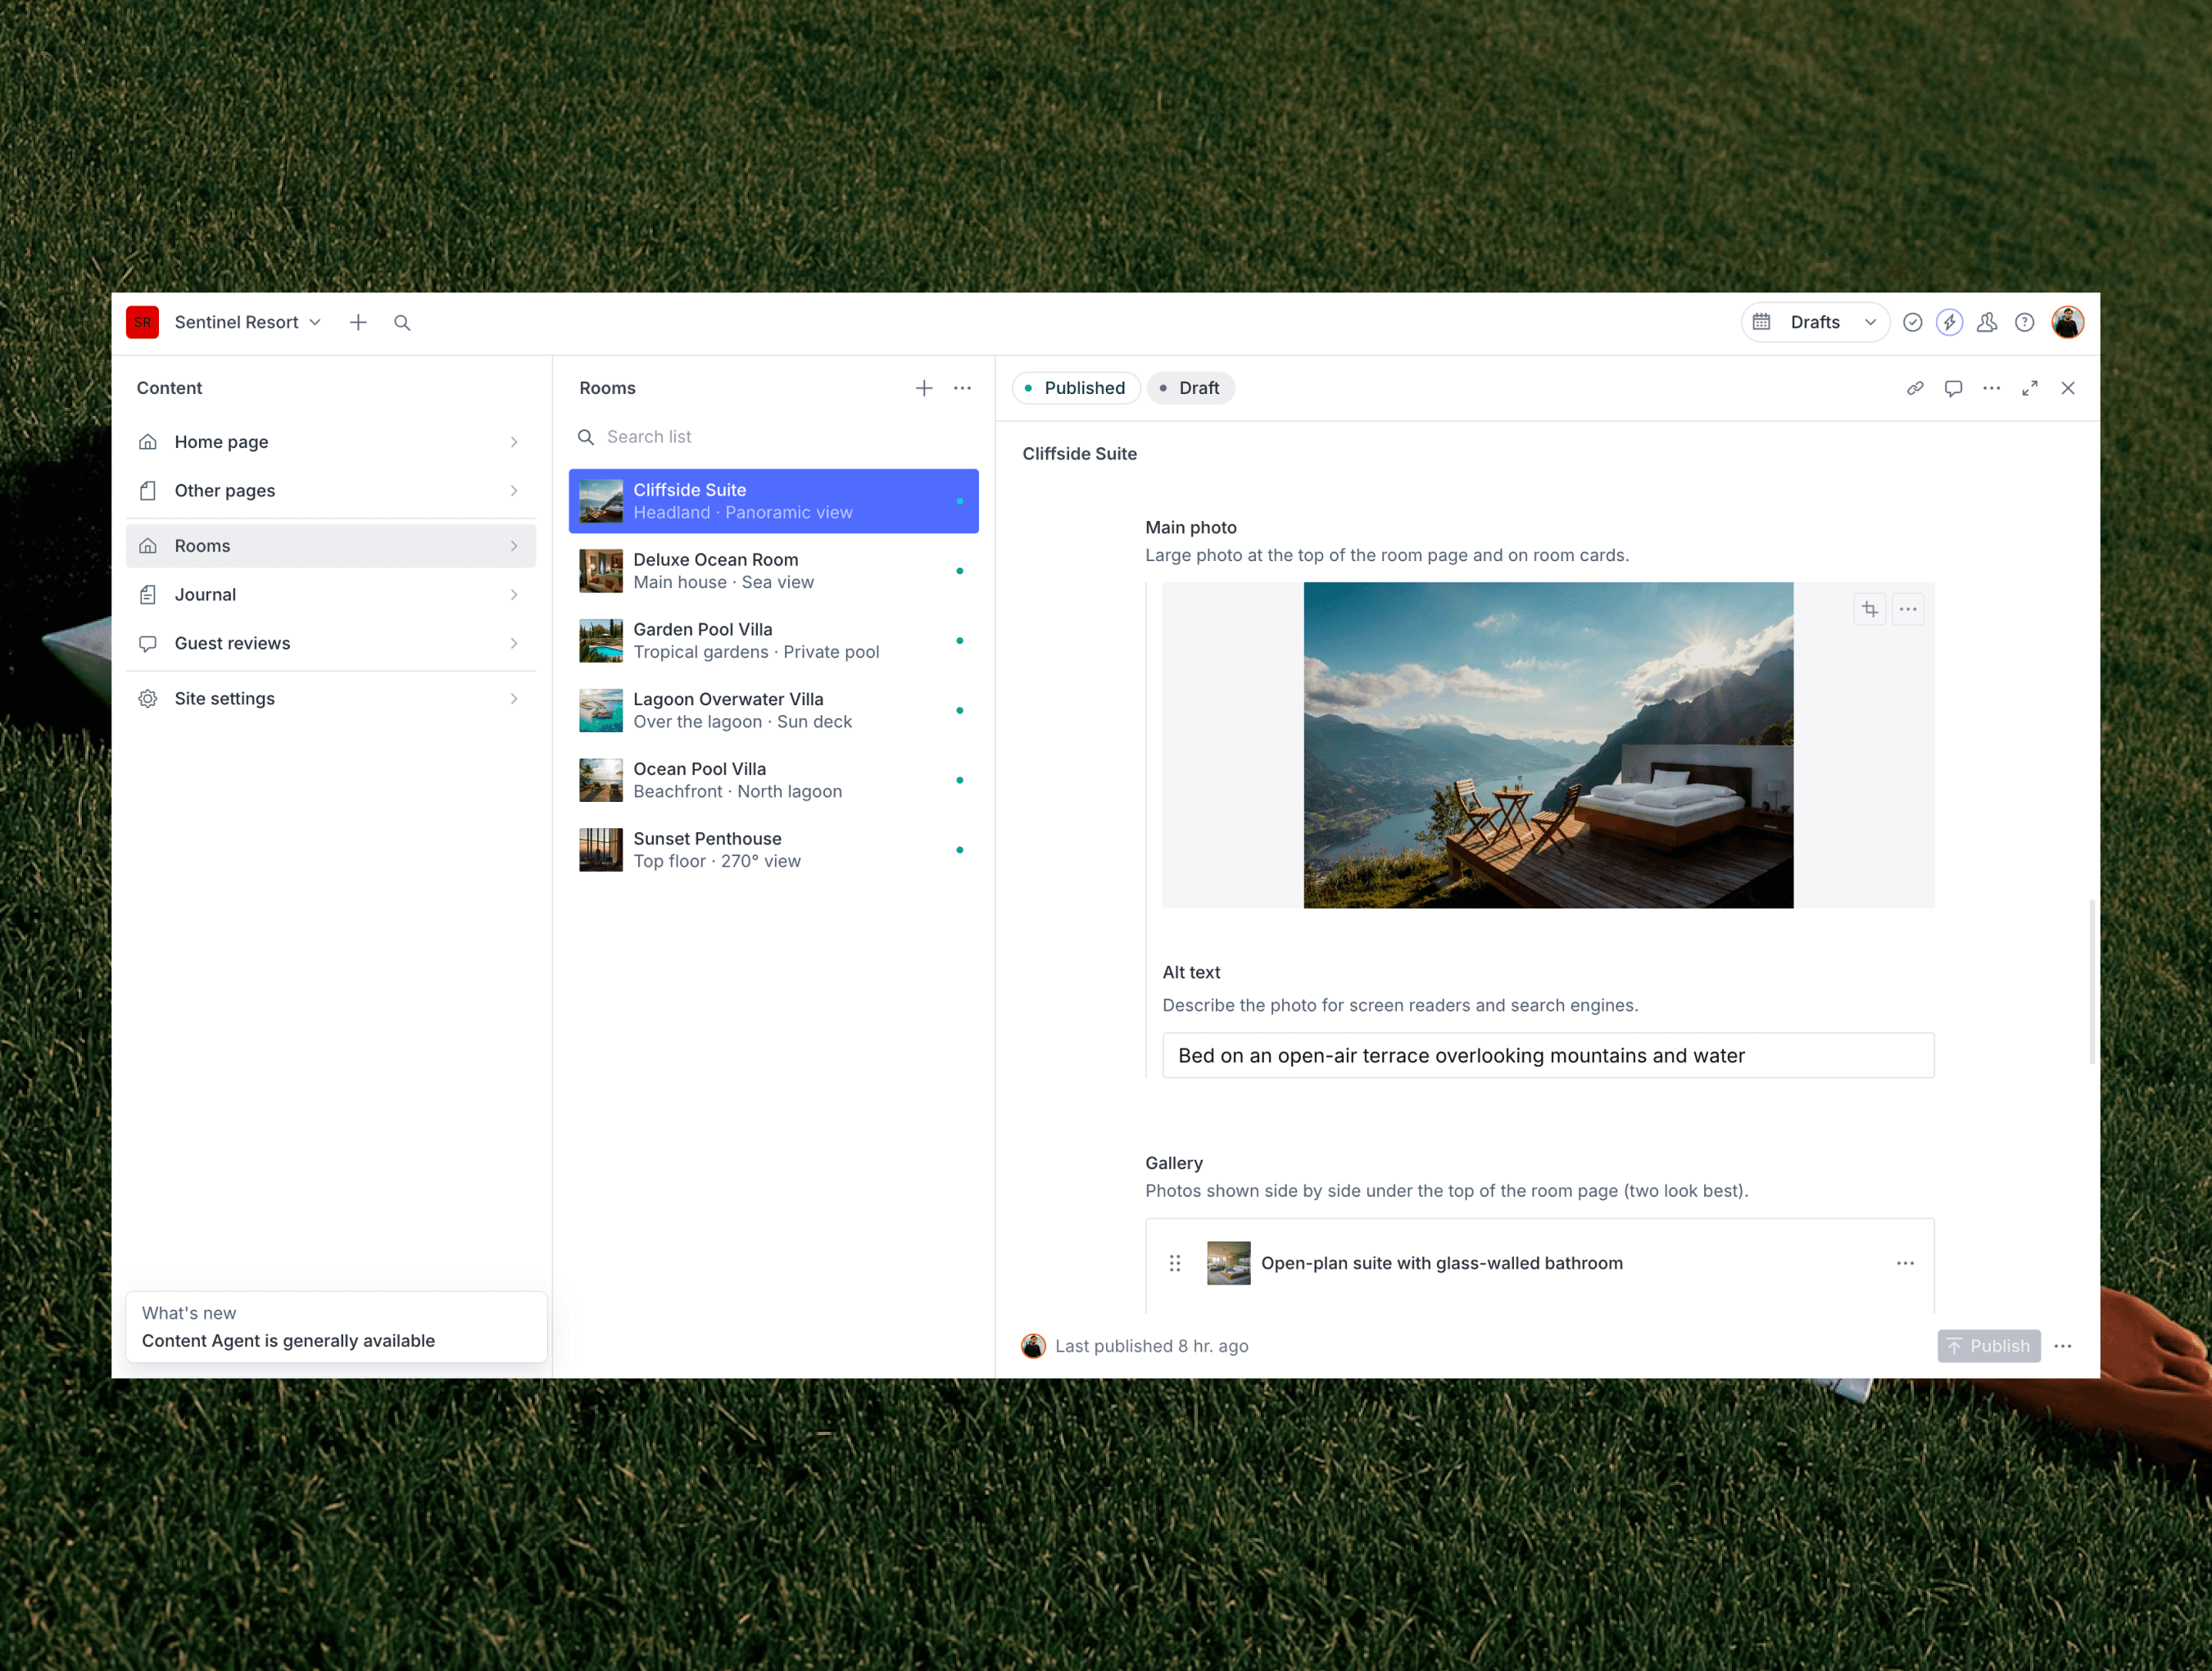This screenshot has height=1671, width=2212.
Task: Select Rooms in the Content sidebar
Action: (x=330, y=546)
